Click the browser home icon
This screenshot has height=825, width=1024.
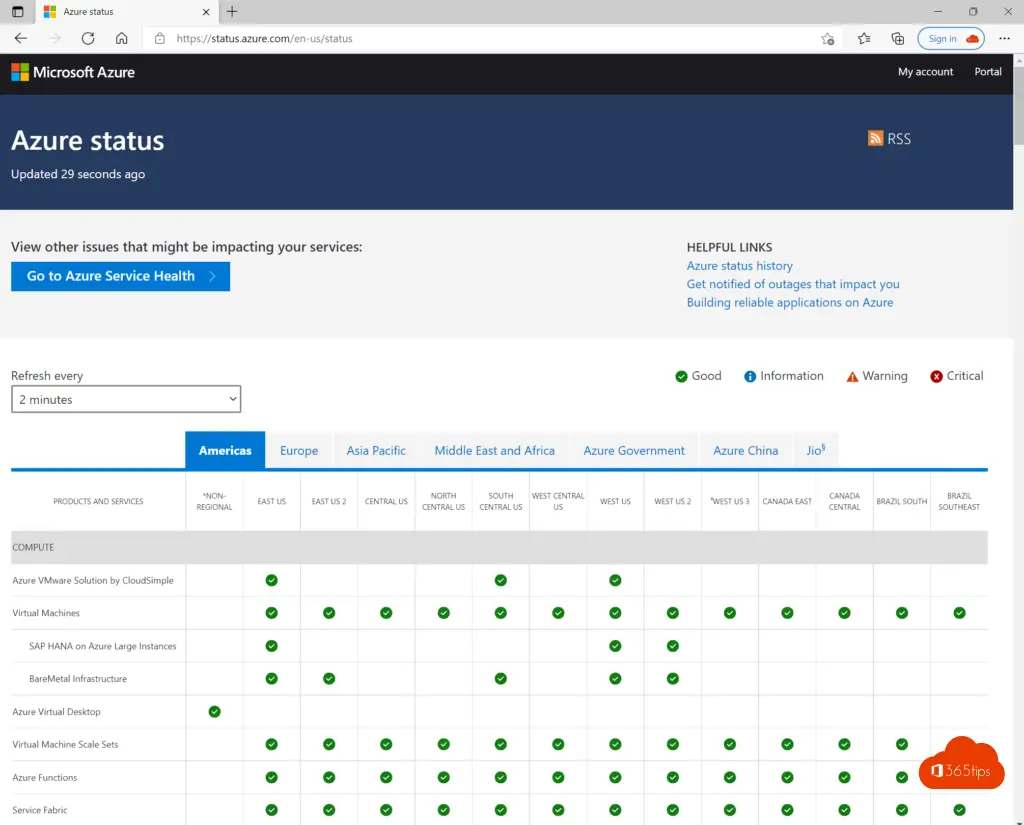tap(121, 39)
